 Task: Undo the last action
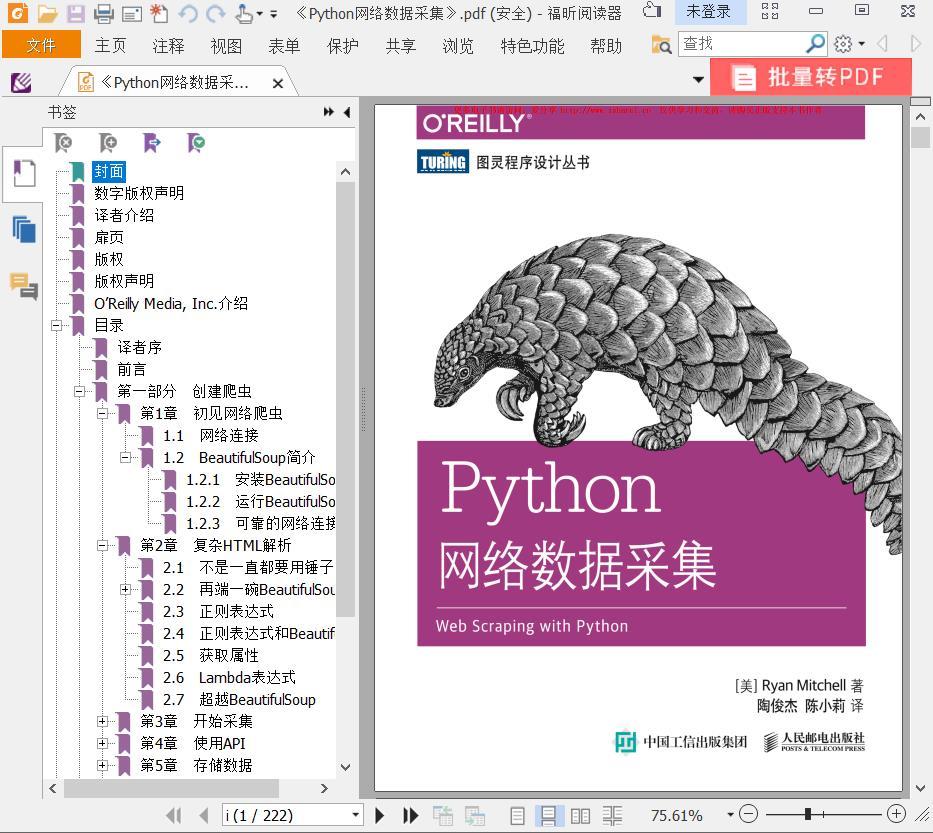coord(187,12)
